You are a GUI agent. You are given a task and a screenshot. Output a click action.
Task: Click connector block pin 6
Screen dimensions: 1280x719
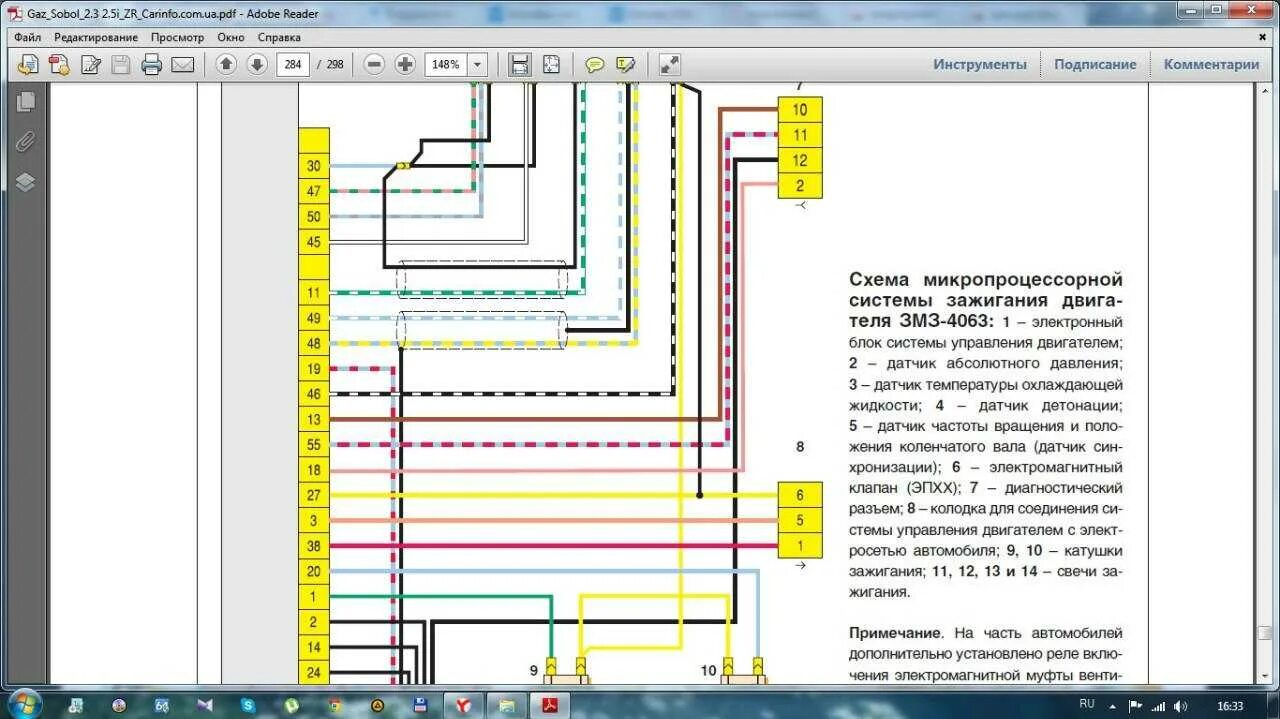[x=800, y=495]
